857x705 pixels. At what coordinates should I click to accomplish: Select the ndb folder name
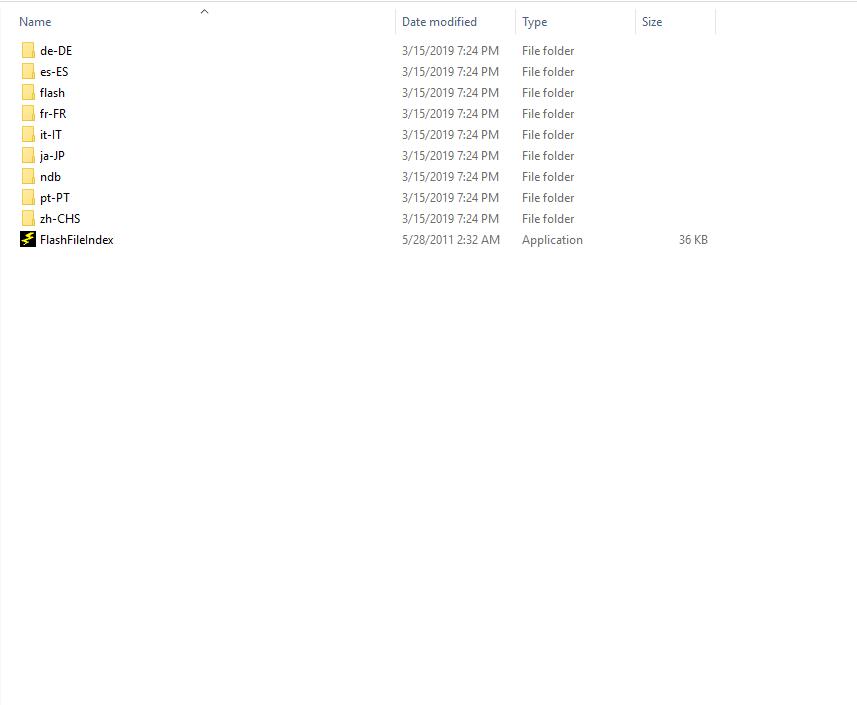[50, 177]
